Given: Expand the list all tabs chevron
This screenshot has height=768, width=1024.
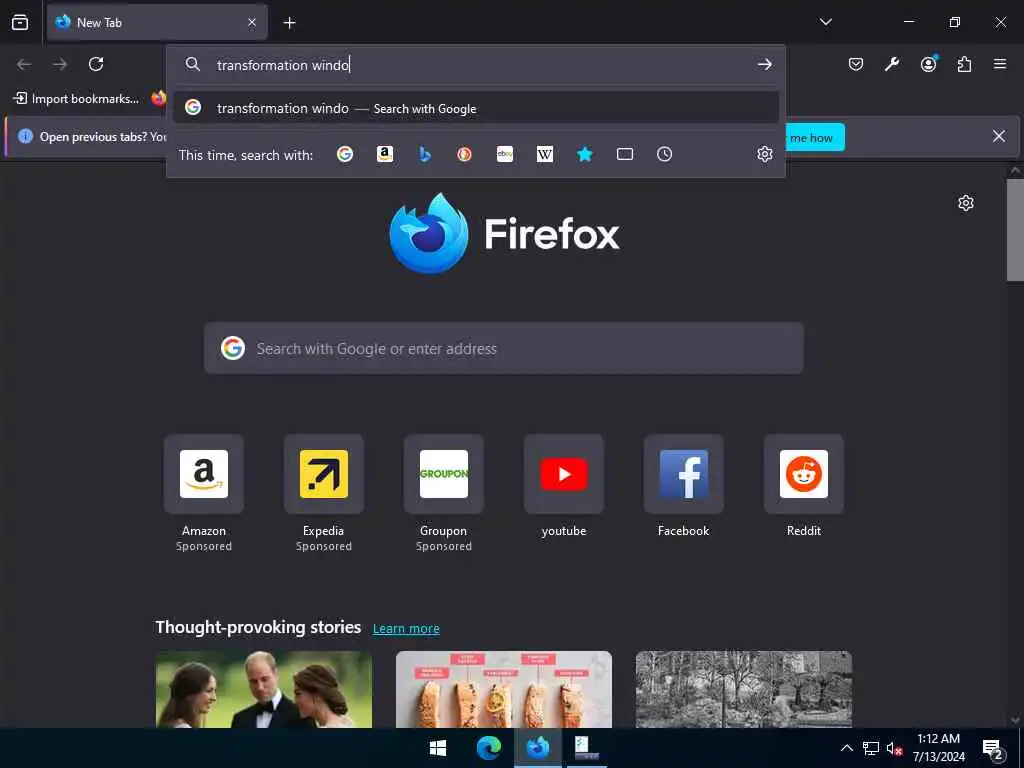Looking at the screenshot, I should (825, 22).
